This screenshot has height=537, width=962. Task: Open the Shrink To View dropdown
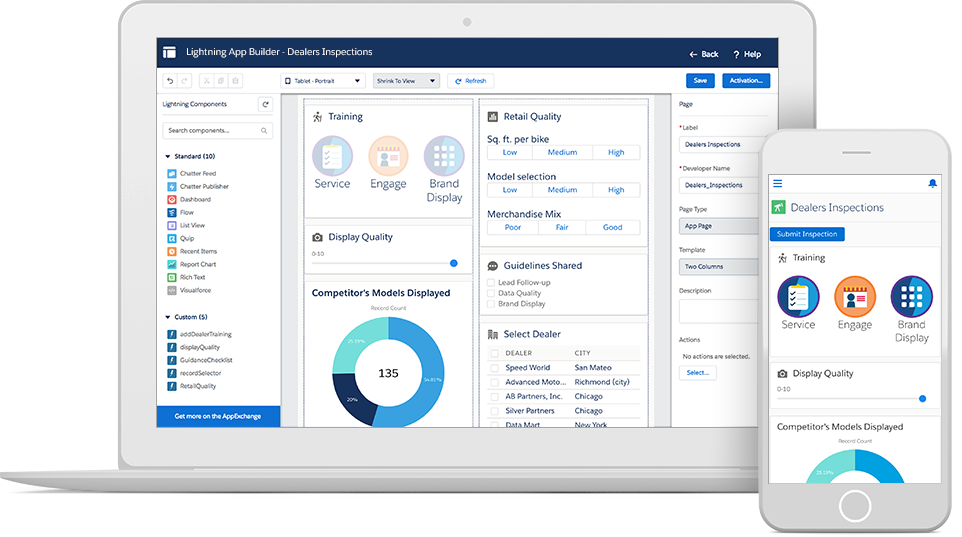click(x=406, y=81)
